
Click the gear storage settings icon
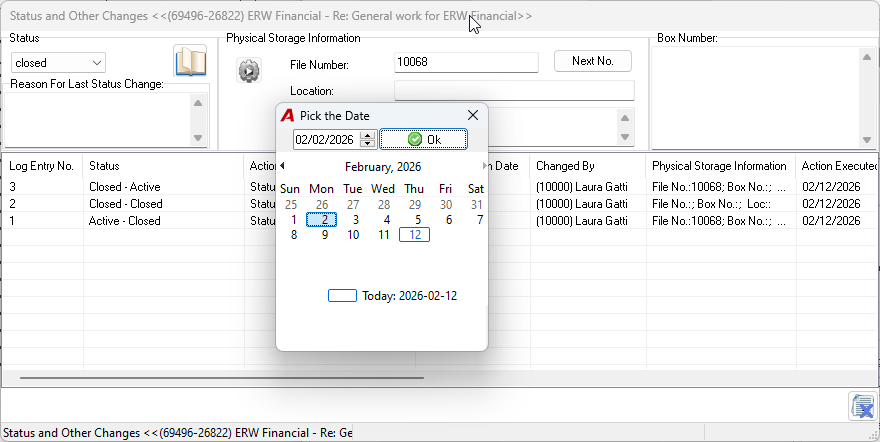(249, 71)
